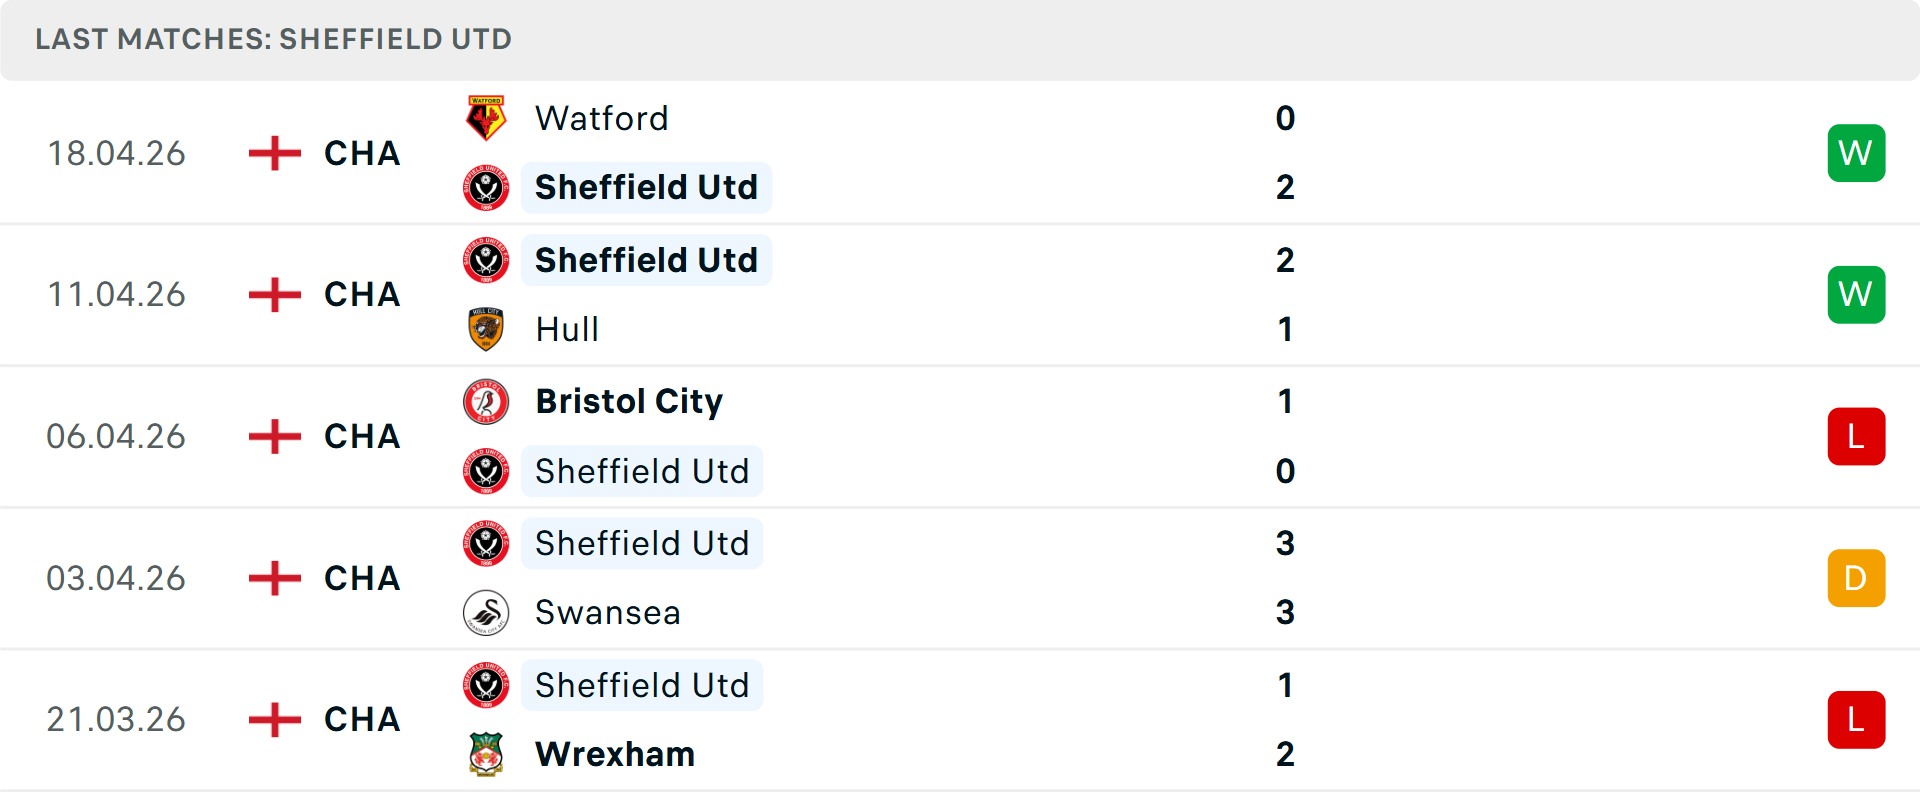
Task: Select the orange D badge for the Swansea draw
Action: (1856, 578)
